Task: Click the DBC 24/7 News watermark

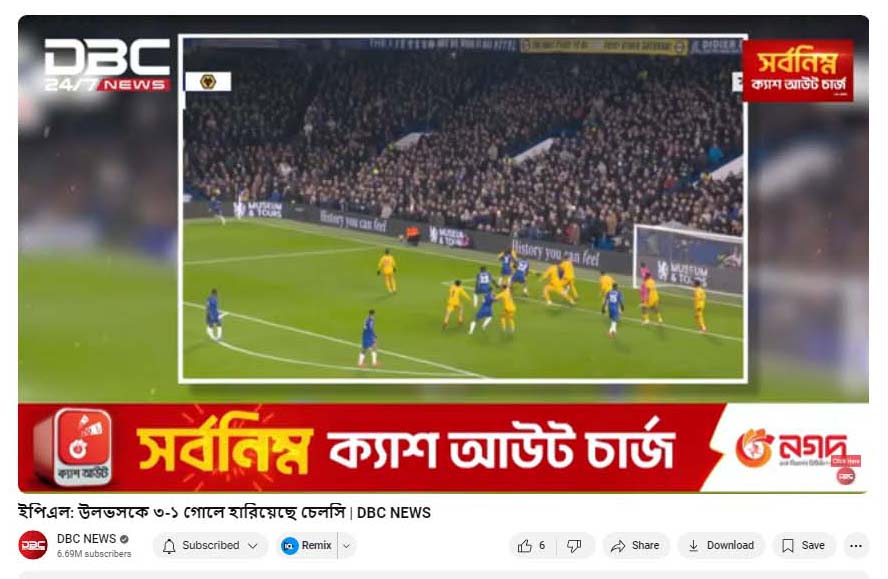Action: [107, 65]
